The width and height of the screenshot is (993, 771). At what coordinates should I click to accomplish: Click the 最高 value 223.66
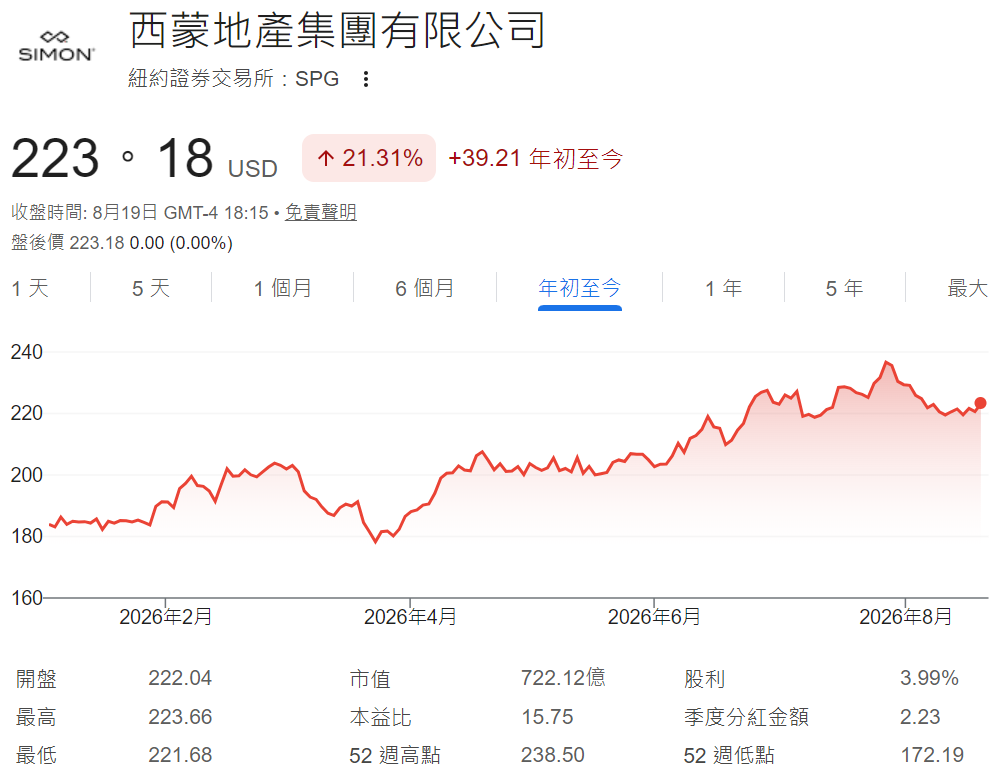pos(180,717)
